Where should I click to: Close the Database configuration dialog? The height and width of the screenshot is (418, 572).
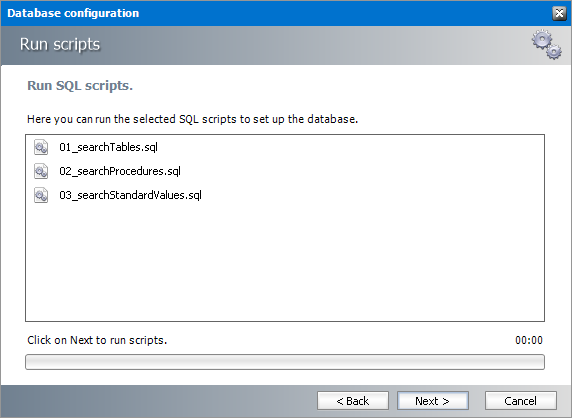point(559,13)
